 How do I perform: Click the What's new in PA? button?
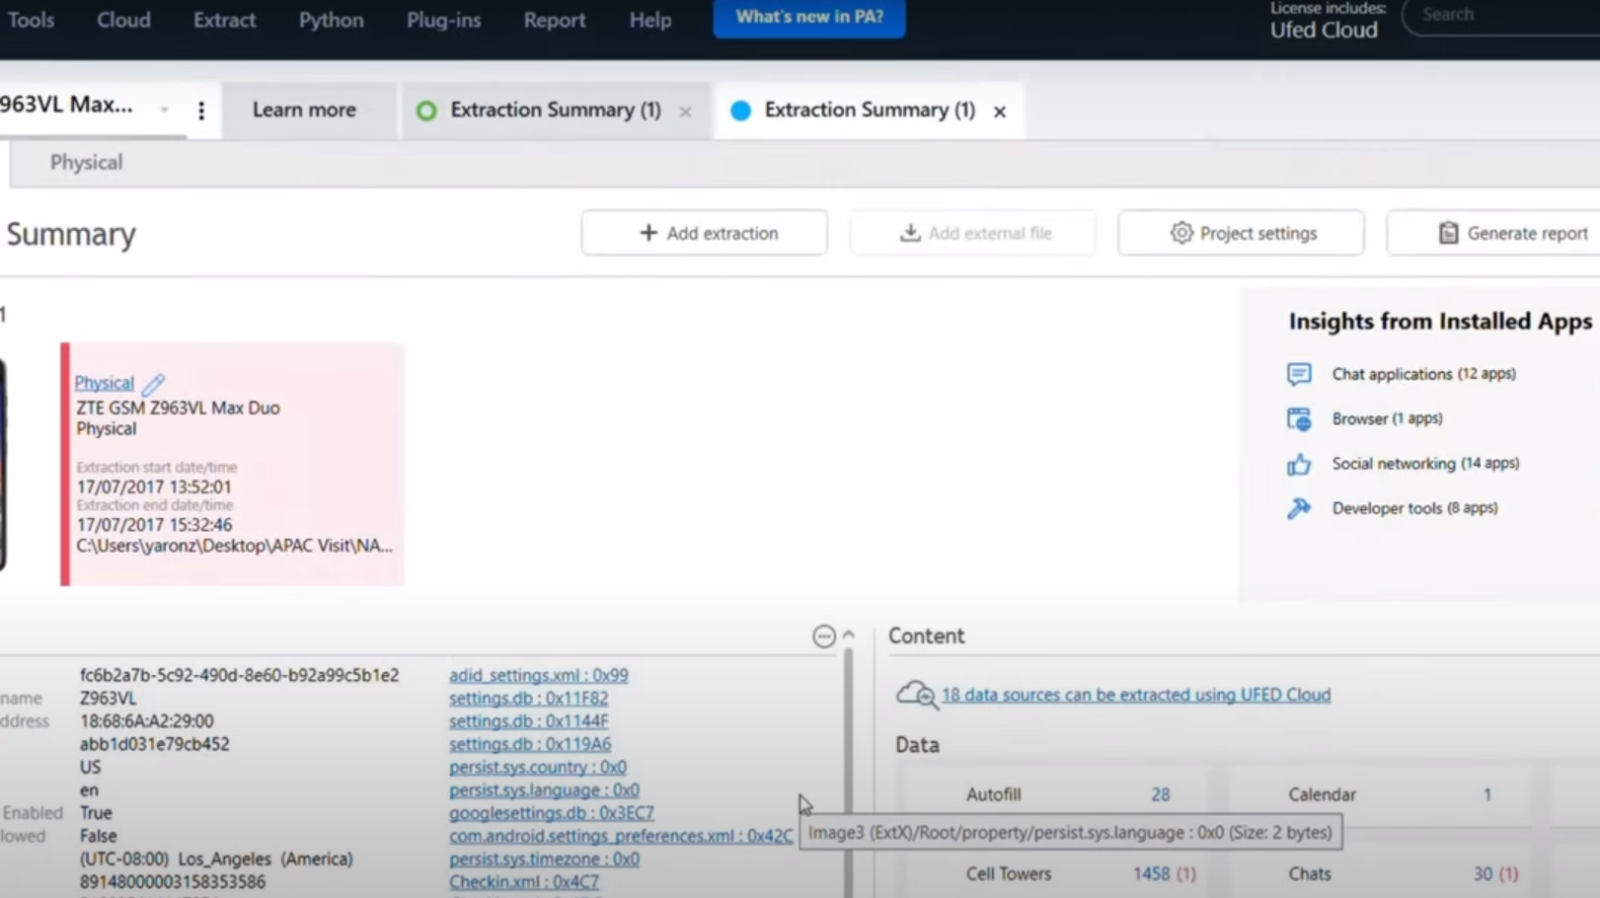(809, 17)
